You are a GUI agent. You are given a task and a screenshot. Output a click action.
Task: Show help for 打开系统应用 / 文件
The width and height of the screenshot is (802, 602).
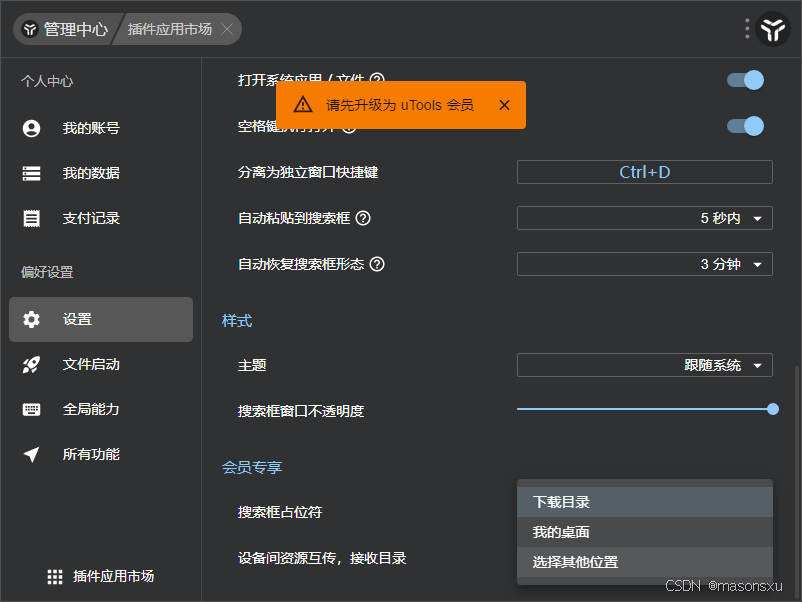click(377, 78)
